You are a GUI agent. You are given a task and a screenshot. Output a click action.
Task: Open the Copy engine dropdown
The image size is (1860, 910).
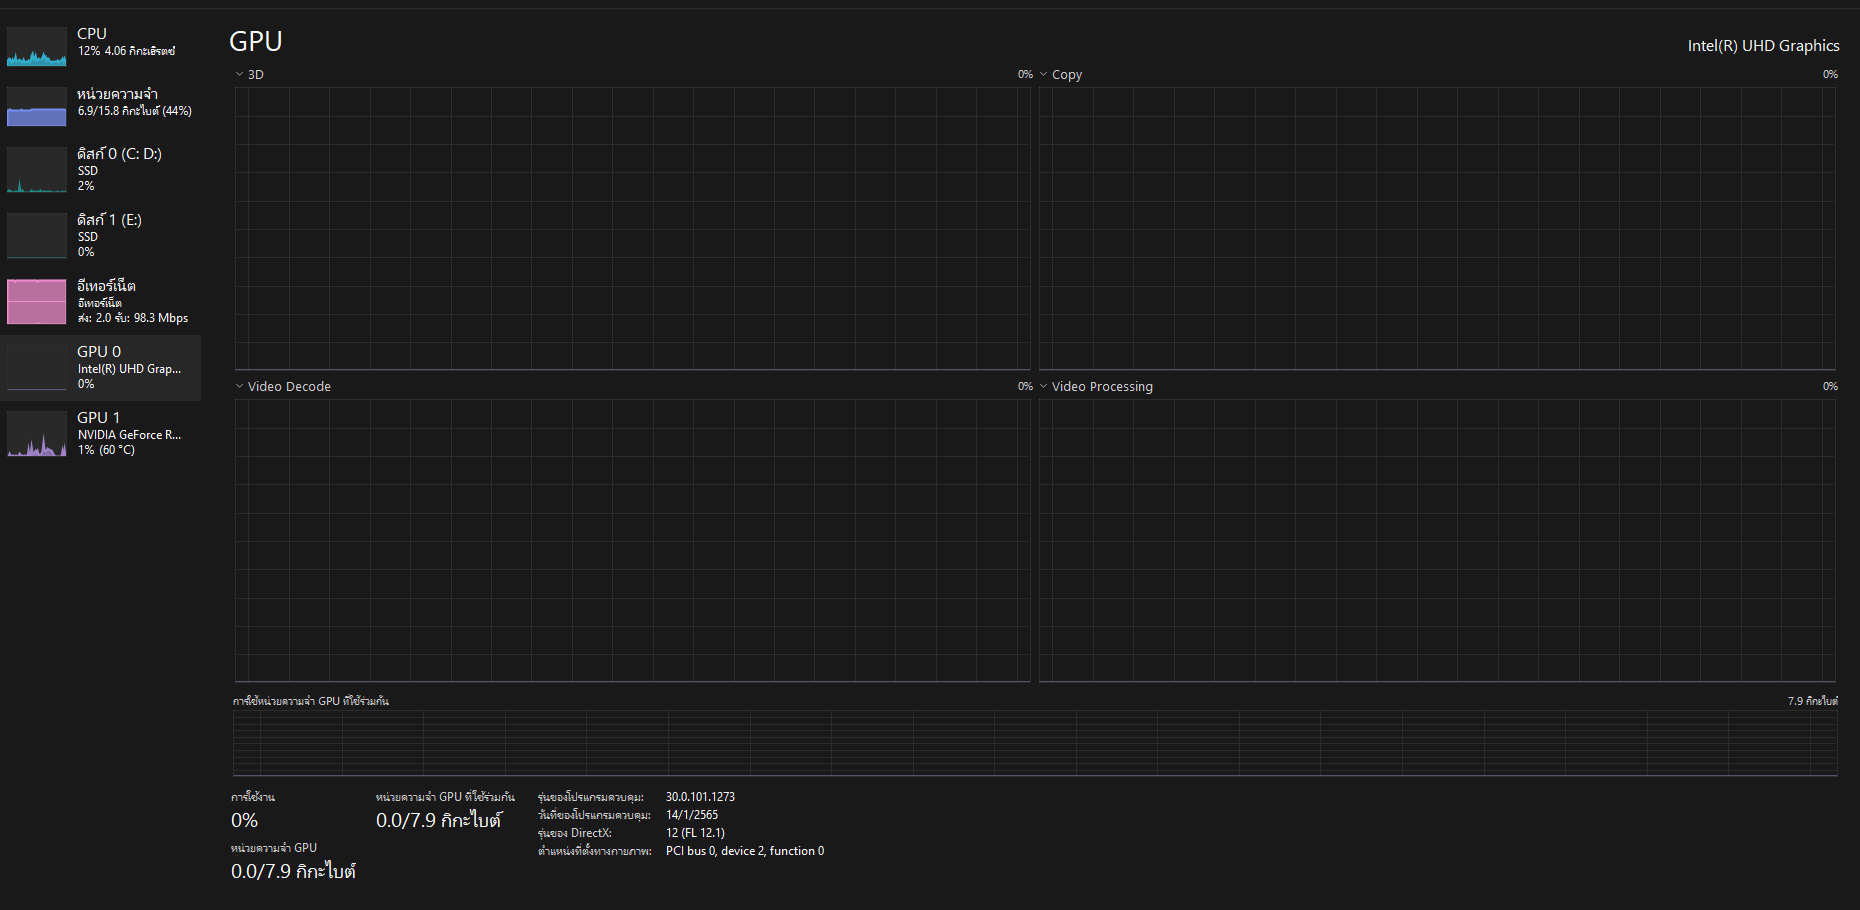(1044, 75)
